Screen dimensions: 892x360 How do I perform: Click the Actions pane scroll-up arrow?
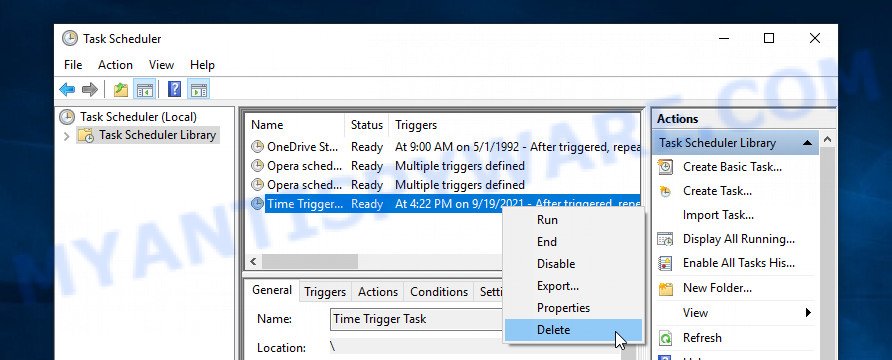coord(827,139)
